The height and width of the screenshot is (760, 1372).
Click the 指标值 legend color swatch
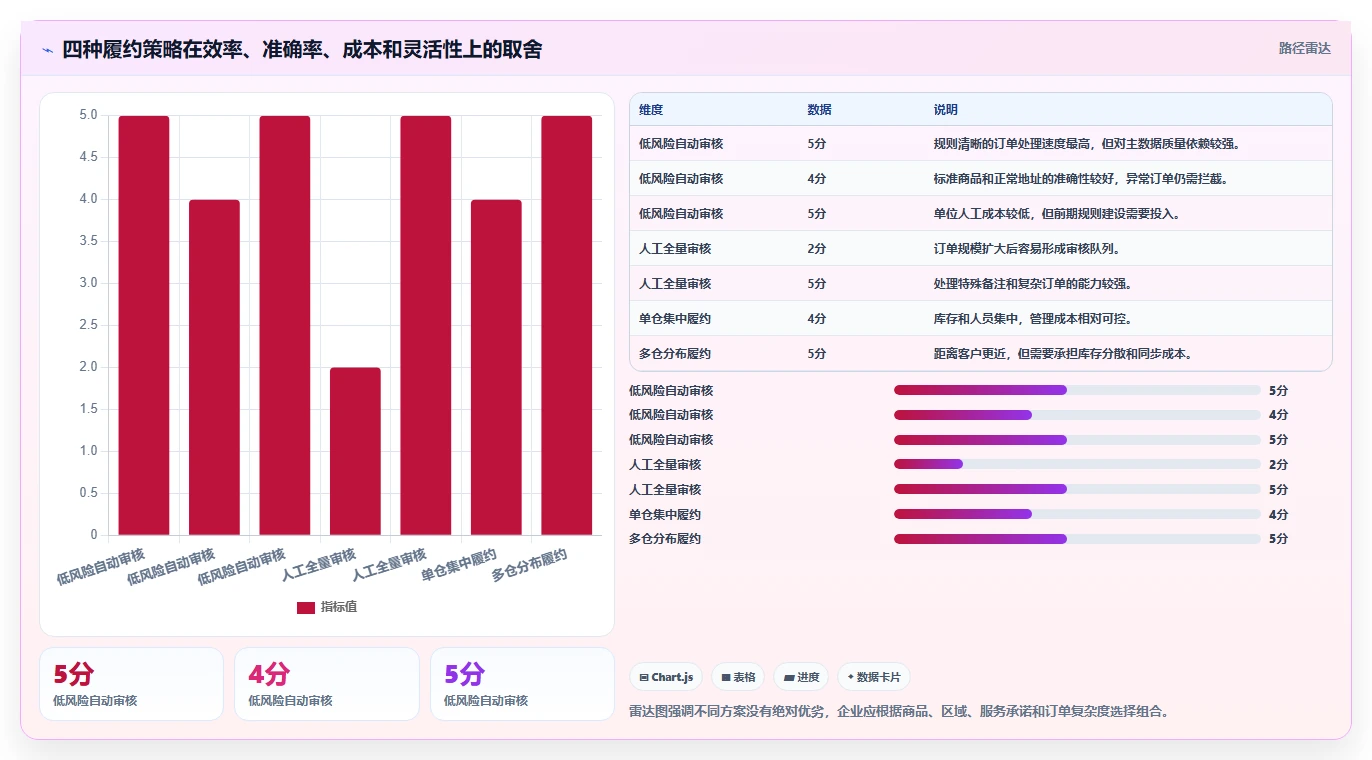point(306,607)
